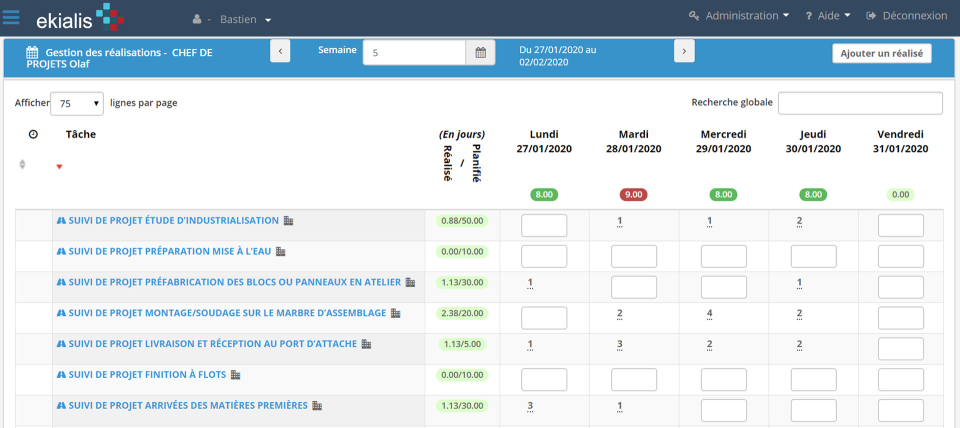The image size is (960, 428).
Task: Open SUIVI DE PROJET PRÉPARATION MISE À L'EAU
Action: [170, 251]
